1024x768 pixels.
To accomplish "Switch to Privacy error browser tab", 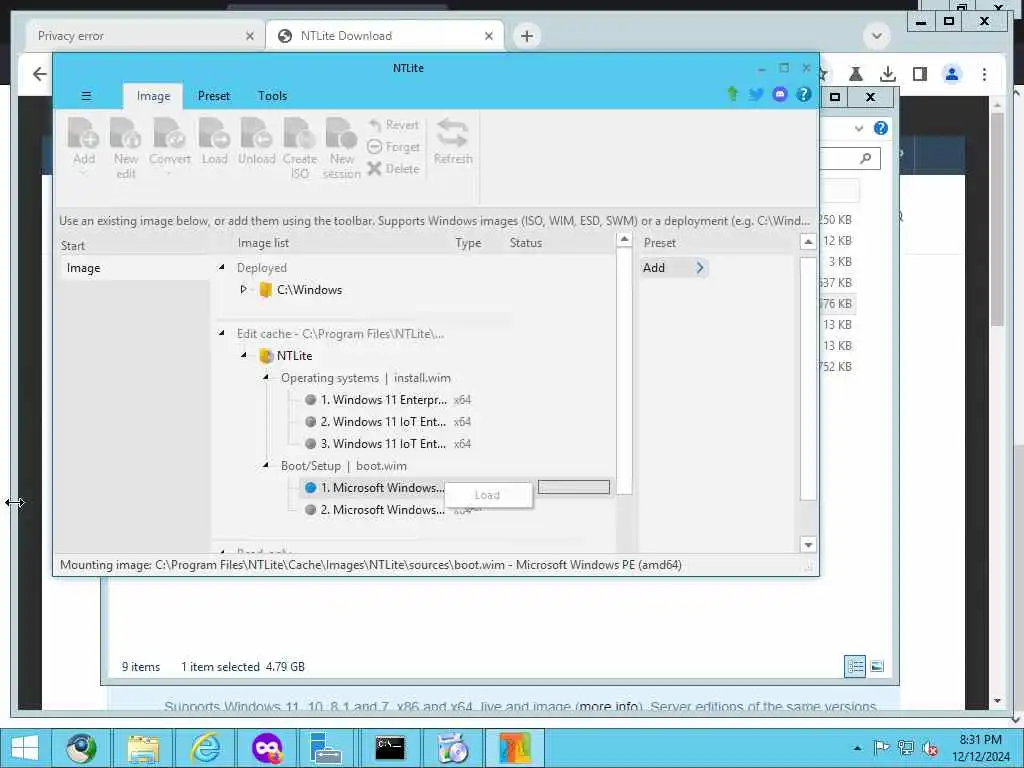I will [x=146, y=36].
